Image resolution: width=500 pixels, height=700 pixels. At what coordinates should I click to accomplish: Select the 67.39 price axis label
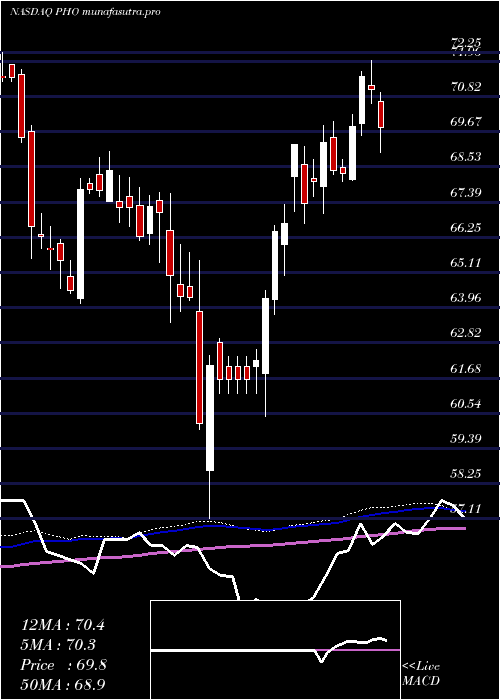coord(466,192)
